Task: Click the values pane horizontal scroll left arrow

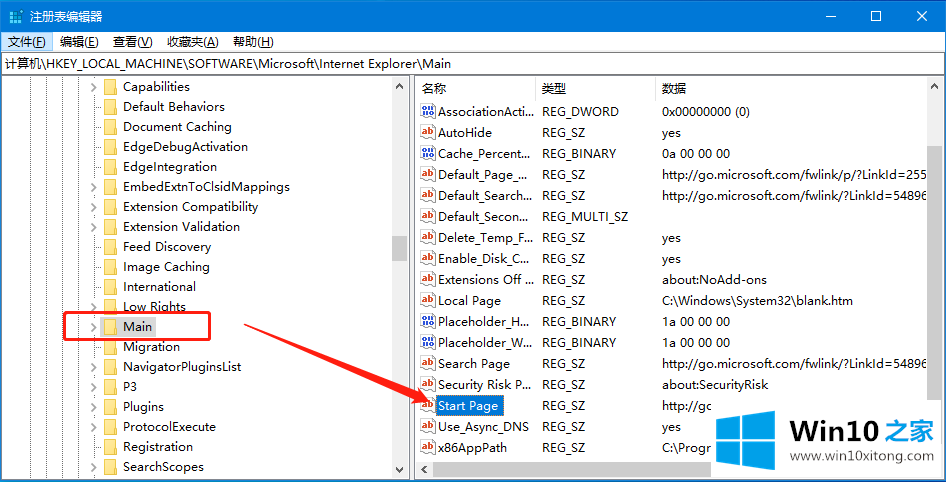Action: pos(424,469)
